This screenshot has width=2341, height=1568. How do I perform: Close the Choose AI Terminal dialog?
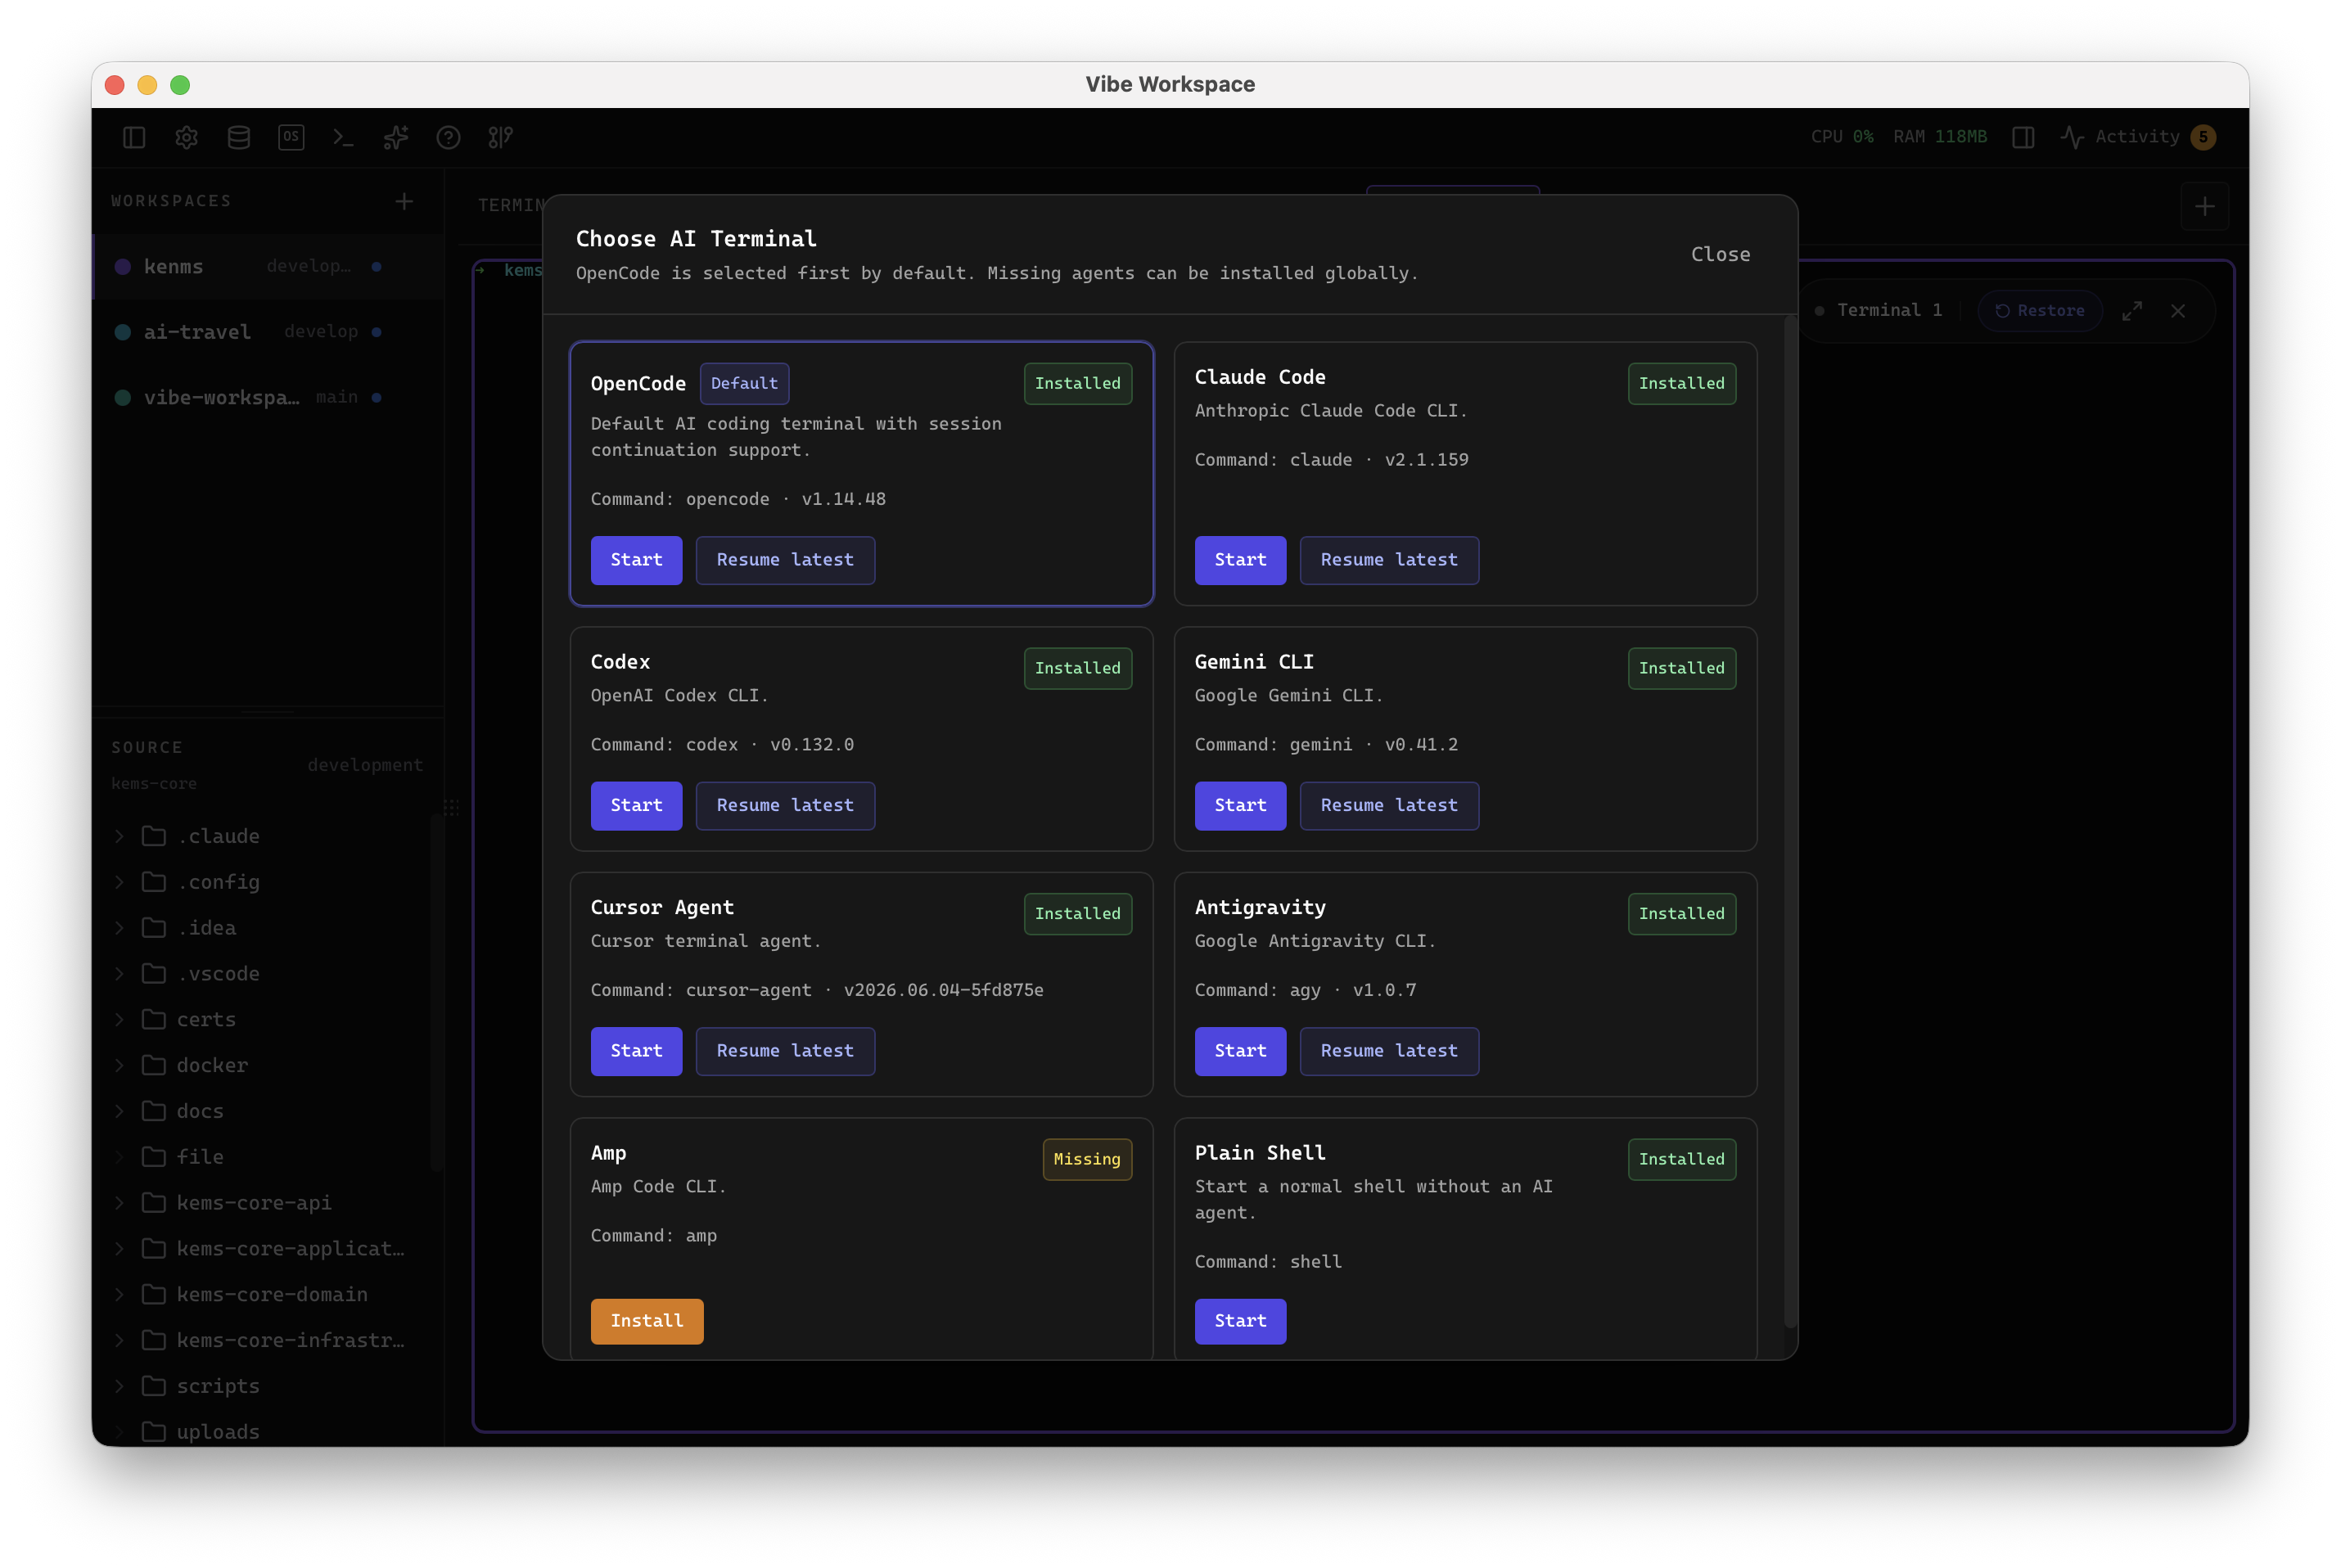tap(1720, 254)
